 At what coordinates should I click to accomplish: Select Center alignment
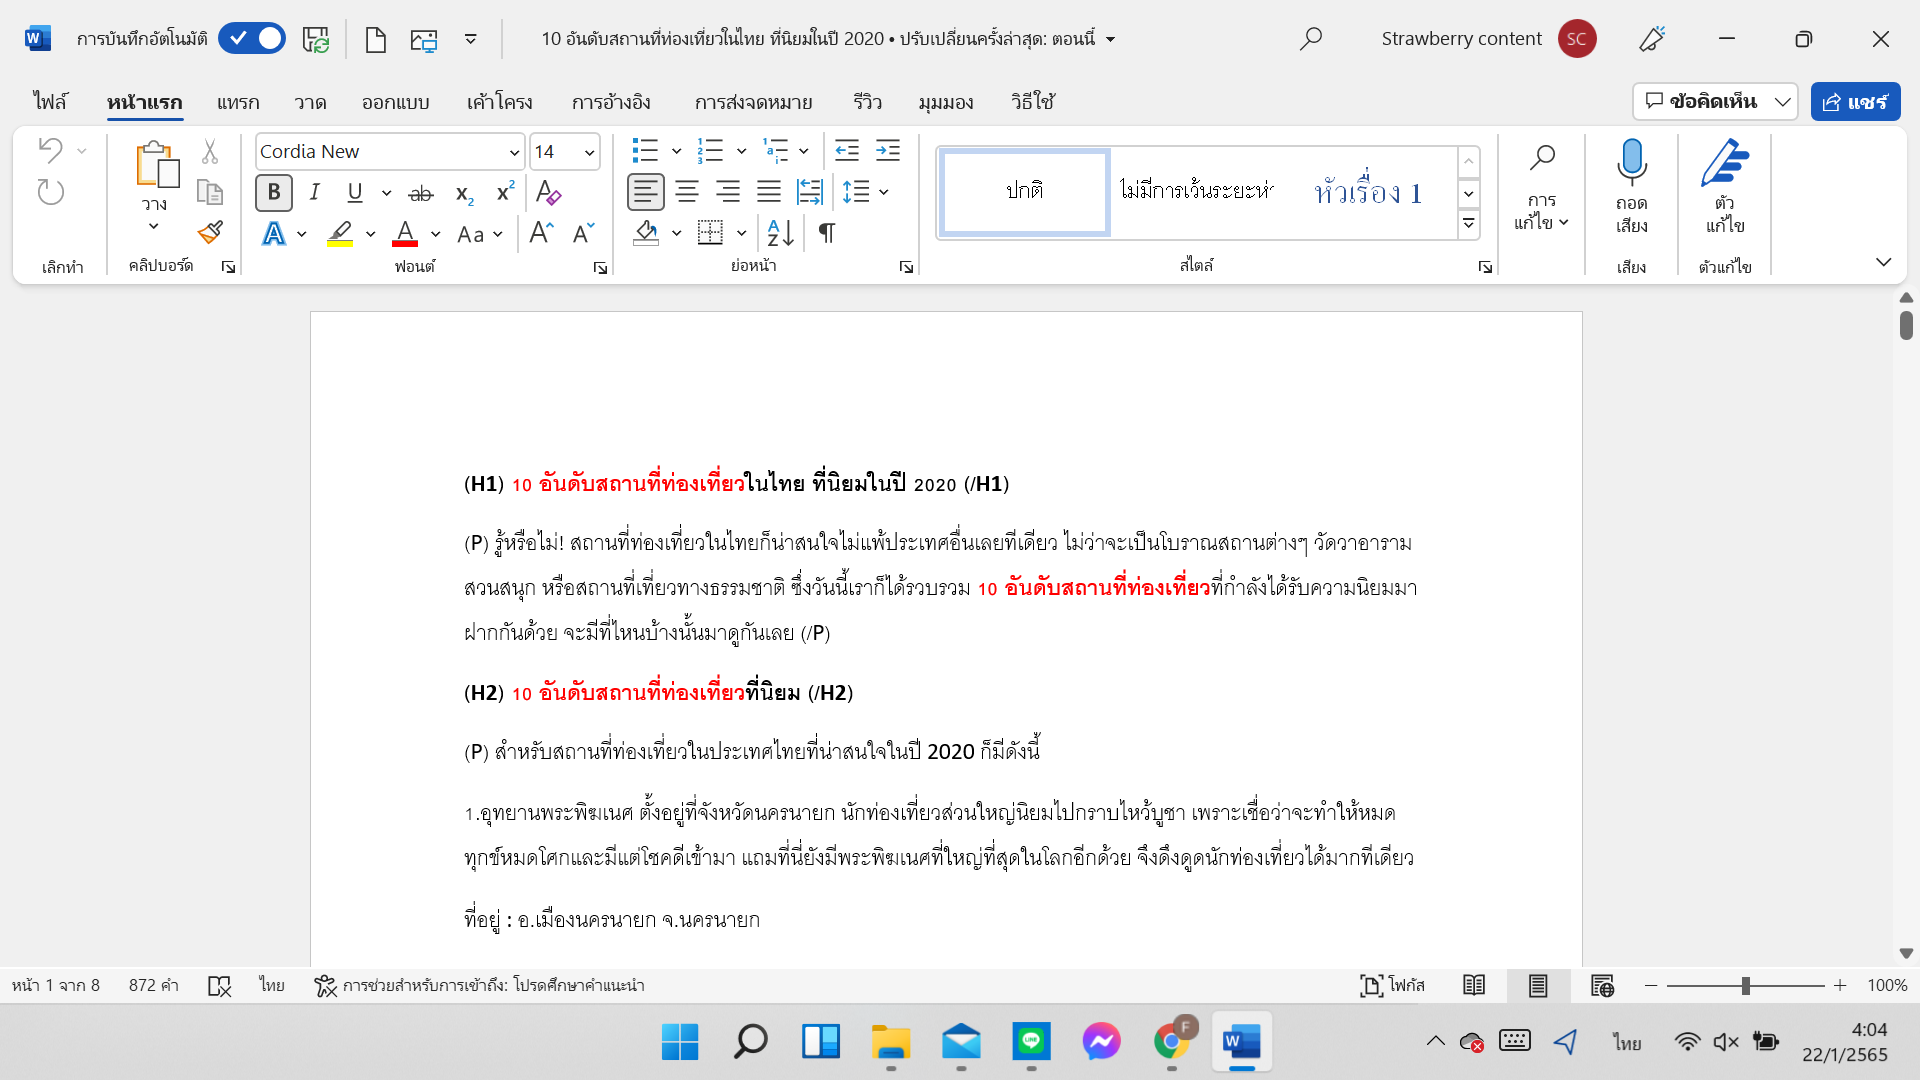pyautogui.click(x=687, y=192)
